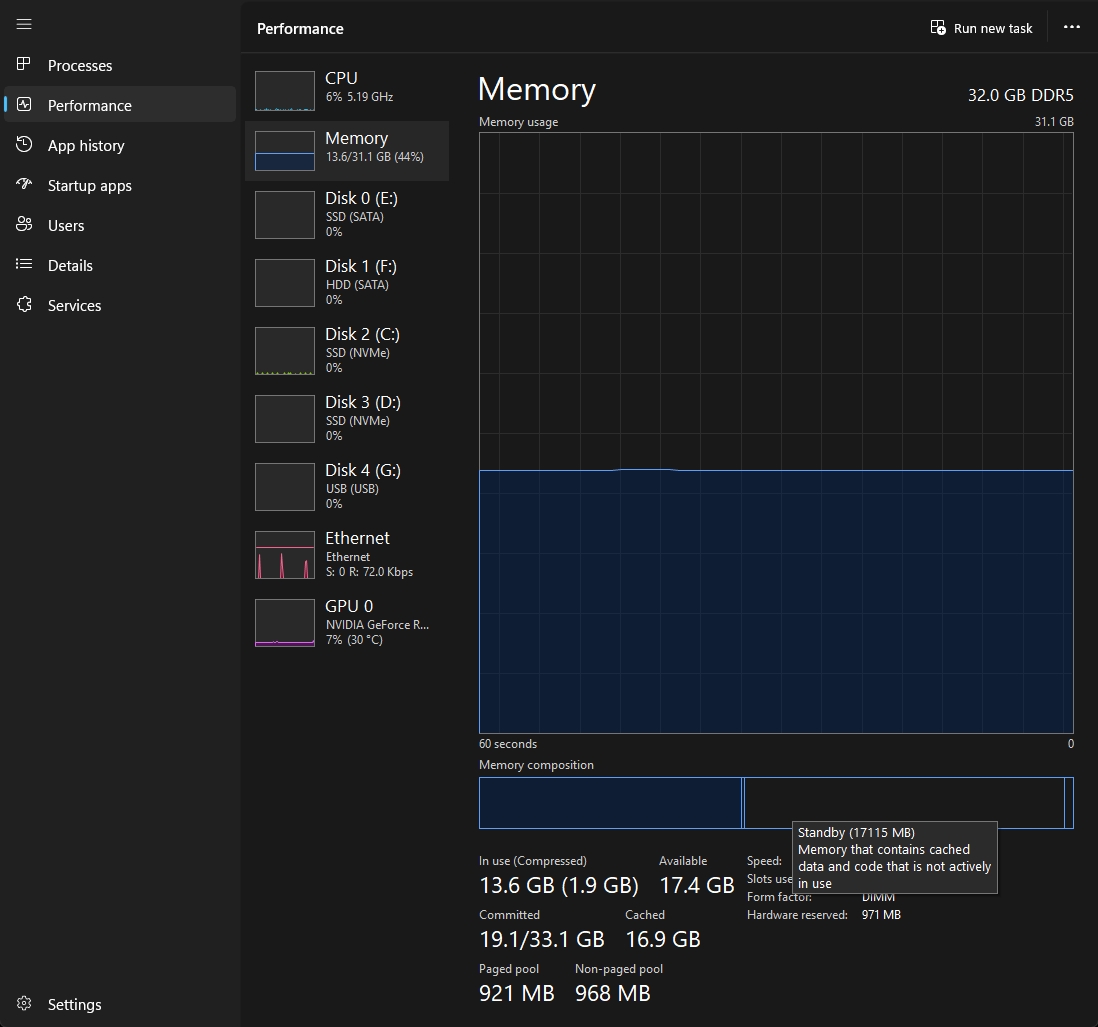Select the Ethernet S: 0 R: 72.0 Kbps entry

[x=347, y=554]
